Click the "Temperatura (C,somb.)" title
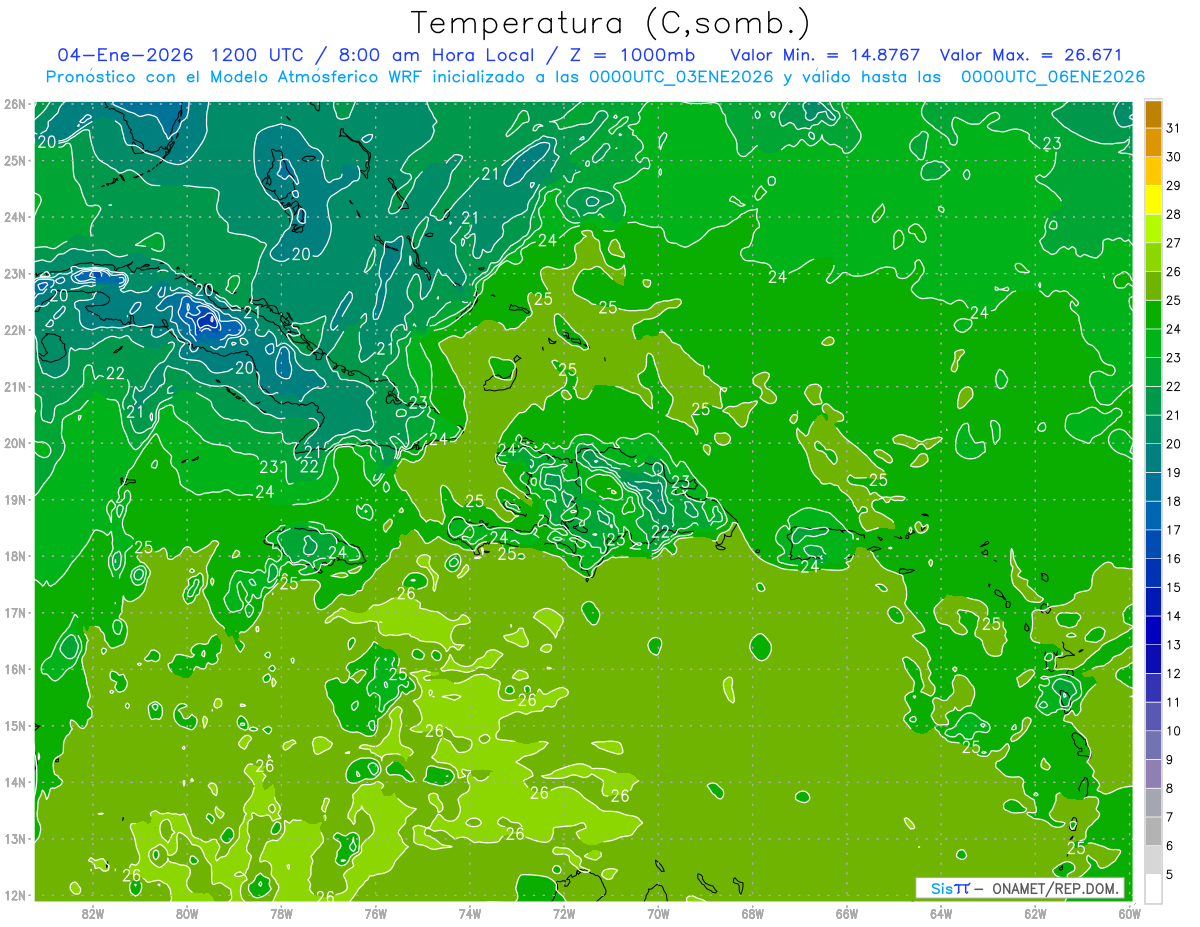The width and height of the screenshot is (1200, 927). (611, 23)
